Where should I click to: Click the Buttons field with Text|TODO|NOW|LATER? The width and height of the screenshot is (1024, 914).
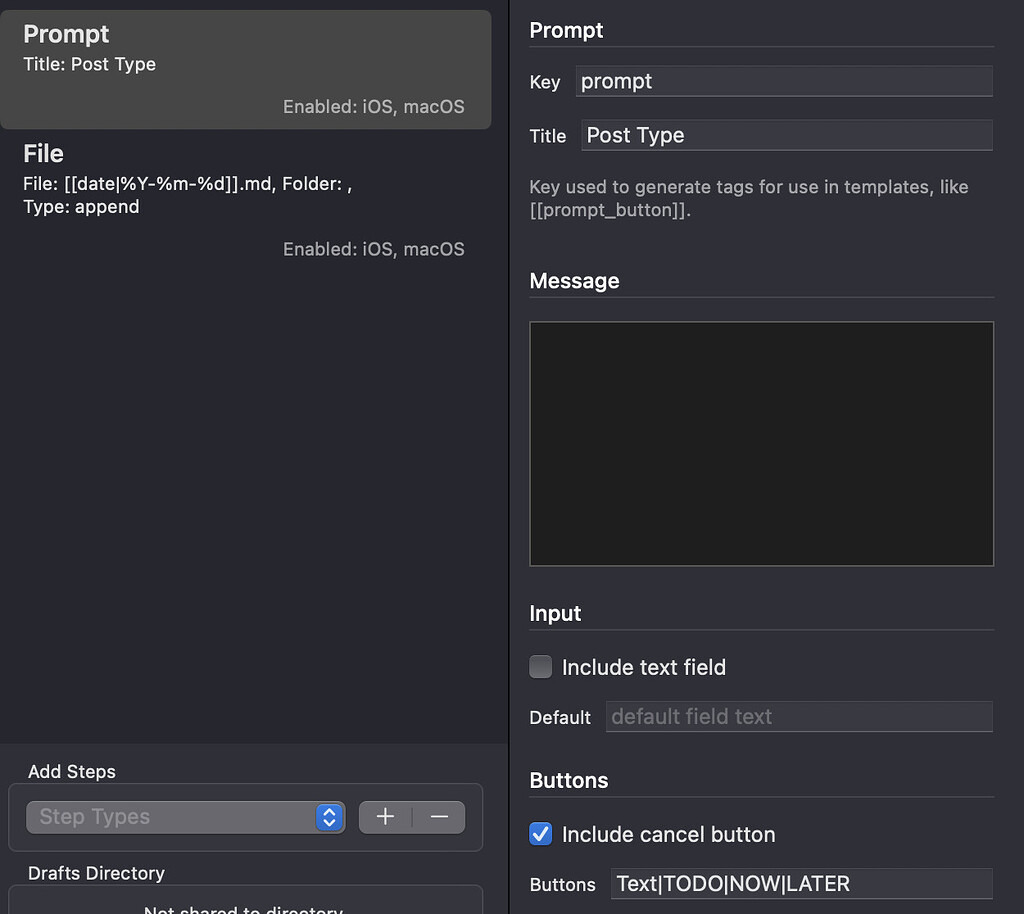pos(802,884)
